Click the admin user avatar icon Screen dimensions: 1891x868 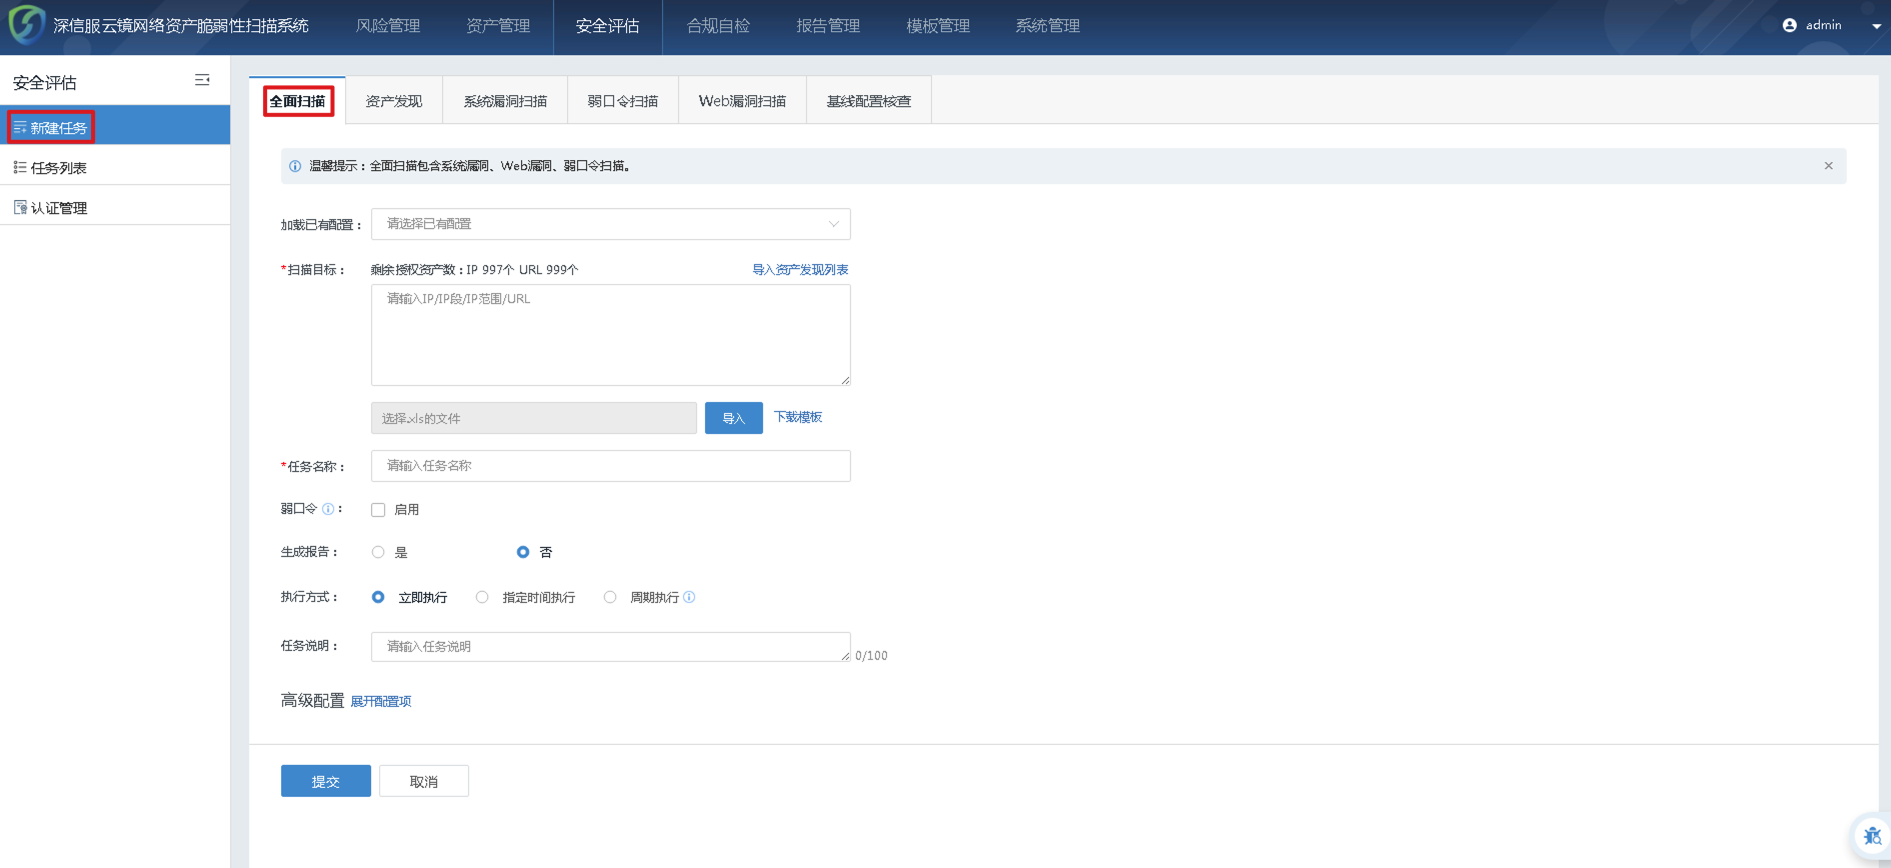pos(1789,25)
